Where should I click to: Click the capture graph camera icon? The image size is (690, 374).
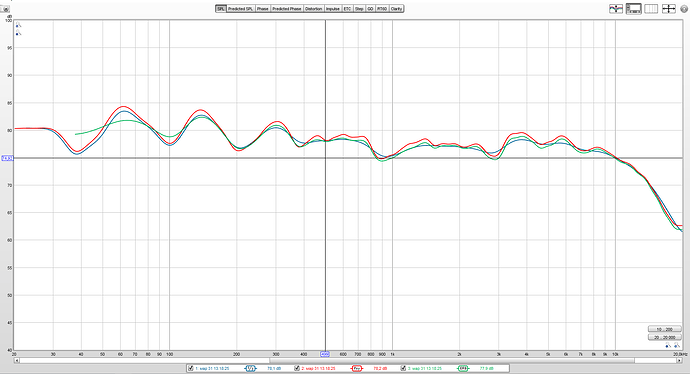6,9
